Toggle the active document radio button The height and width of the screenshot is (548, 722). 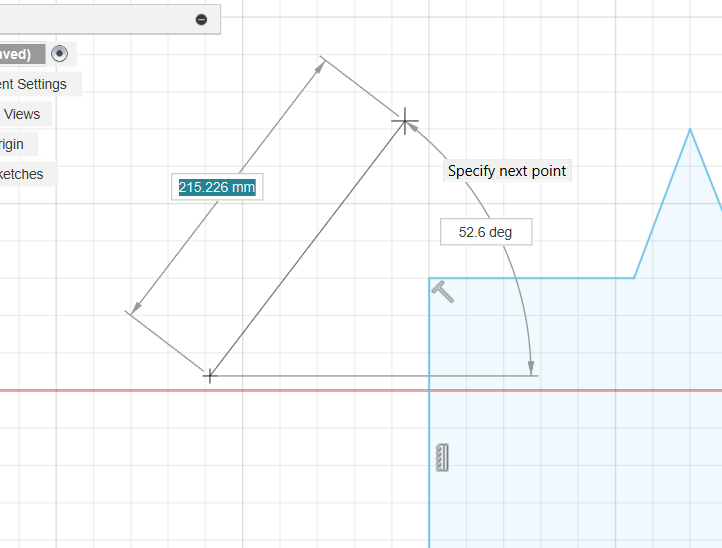coord(59,54)
